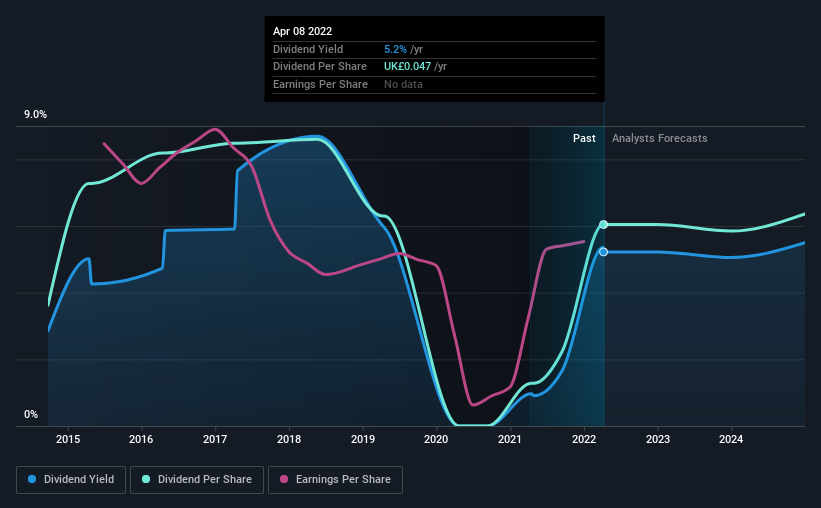Click the 2018 x-axis label
821x508 pixels.
pos(289,439)
